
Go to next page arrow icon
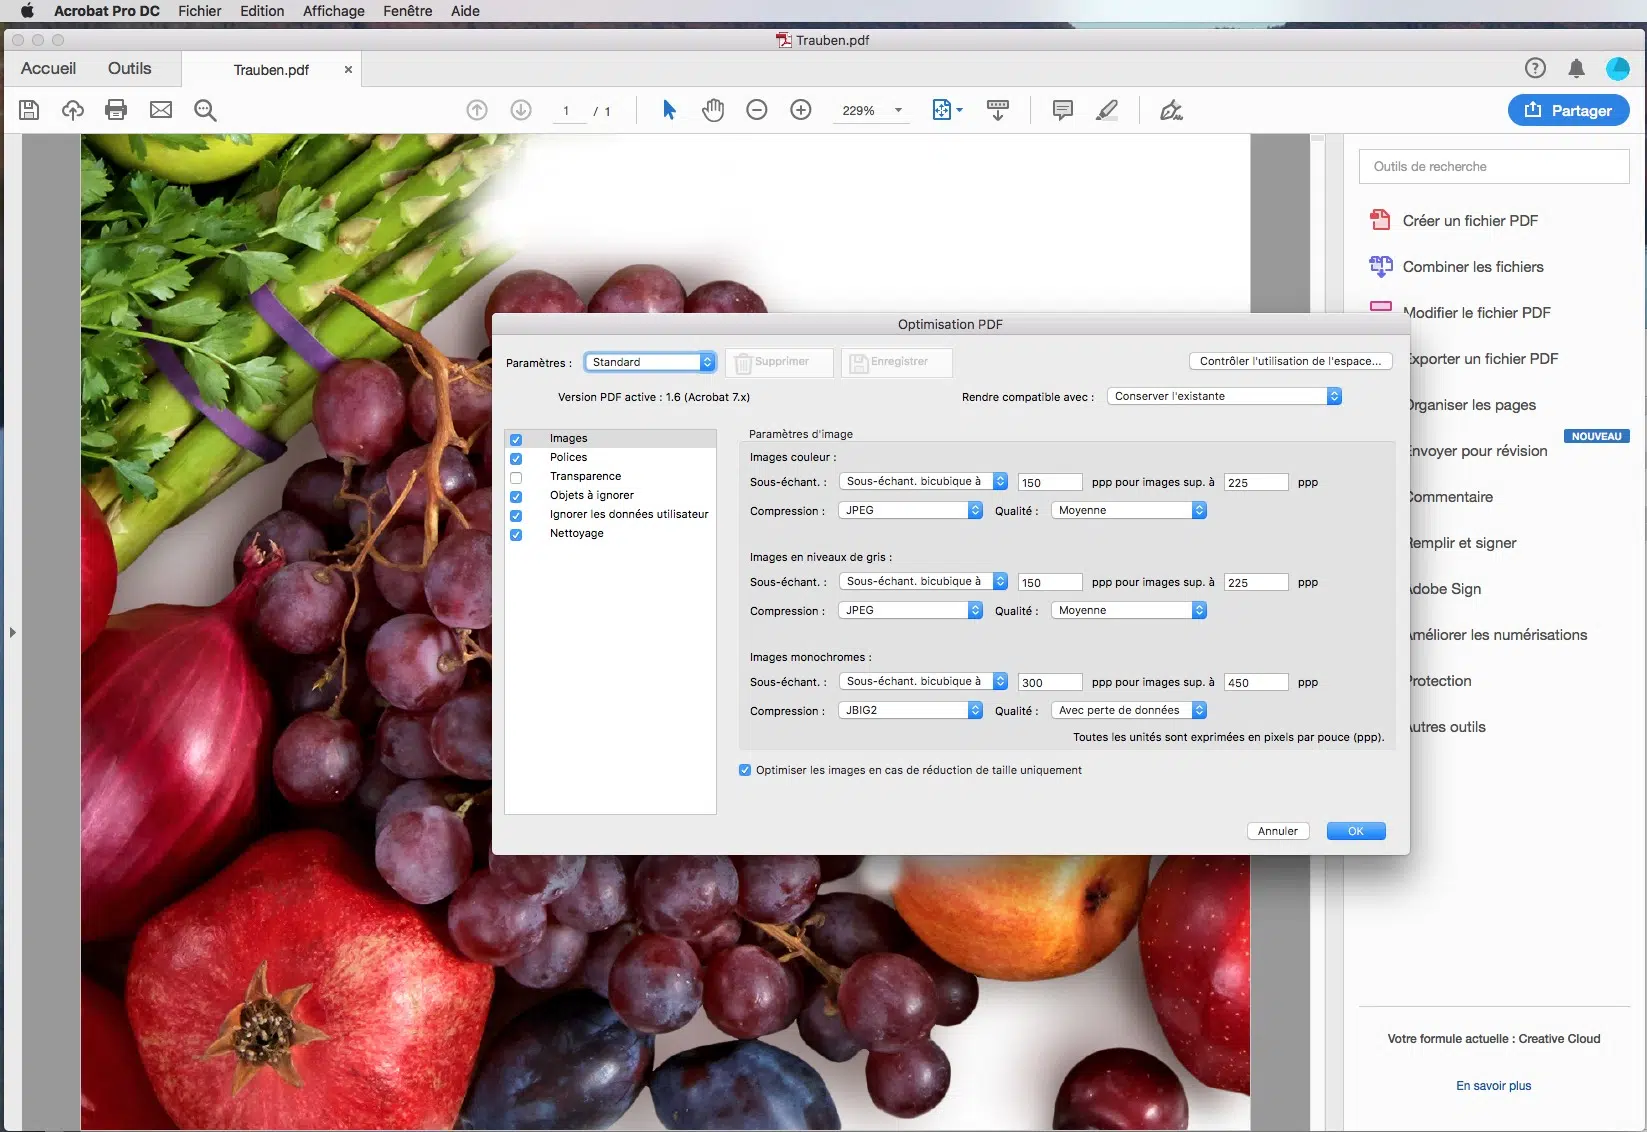521,110
